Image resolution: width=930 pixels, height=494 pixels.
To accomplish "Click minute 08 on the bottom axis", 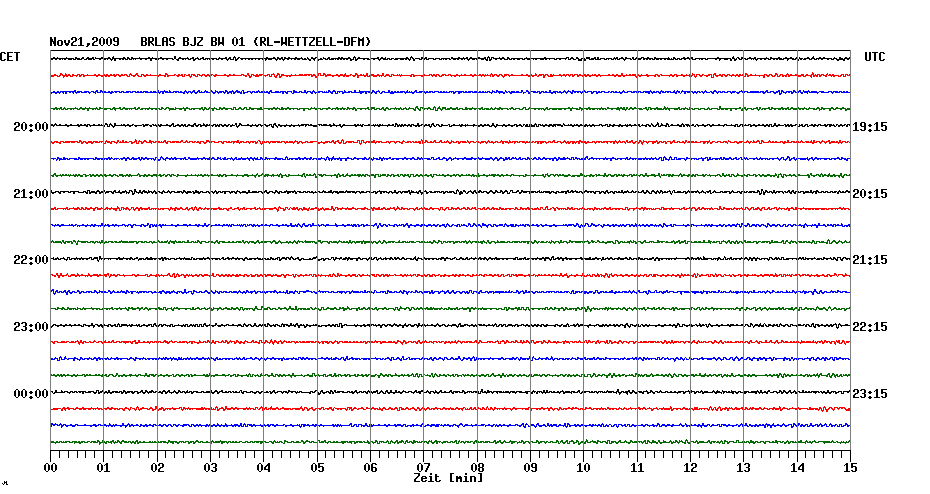I will [477, 467].
